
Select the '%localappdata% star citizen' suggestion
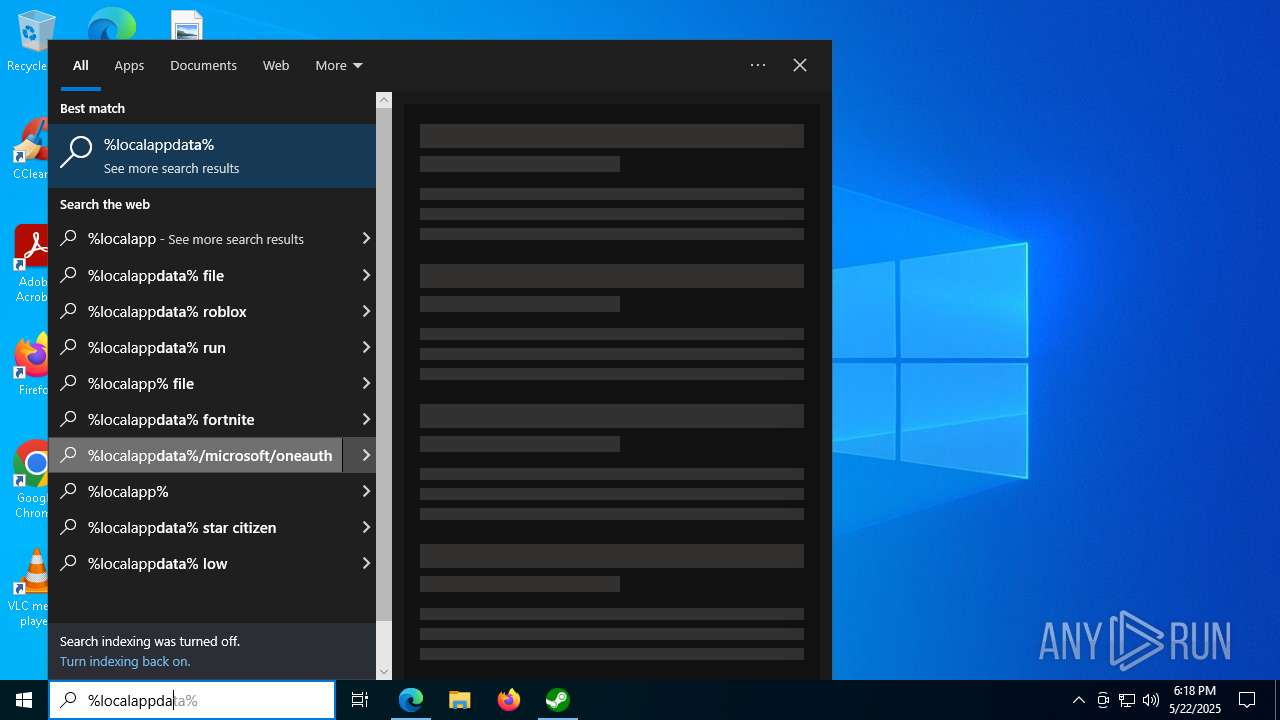pos(196,527)
